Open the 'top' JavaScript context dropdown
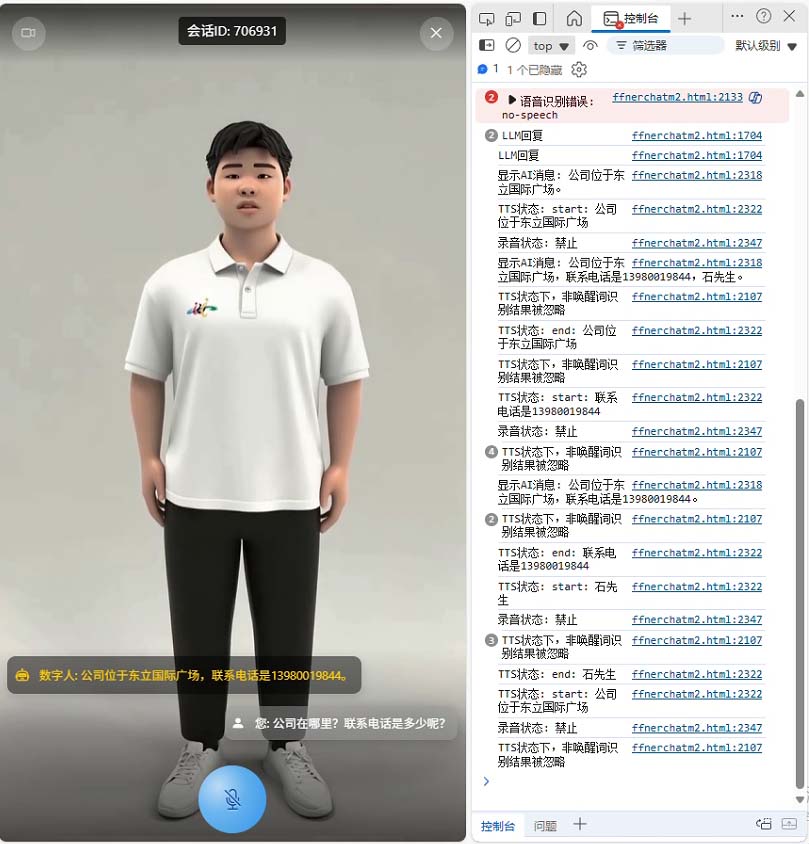Viewport: 809px width, 844px height. tap(552, 46)
